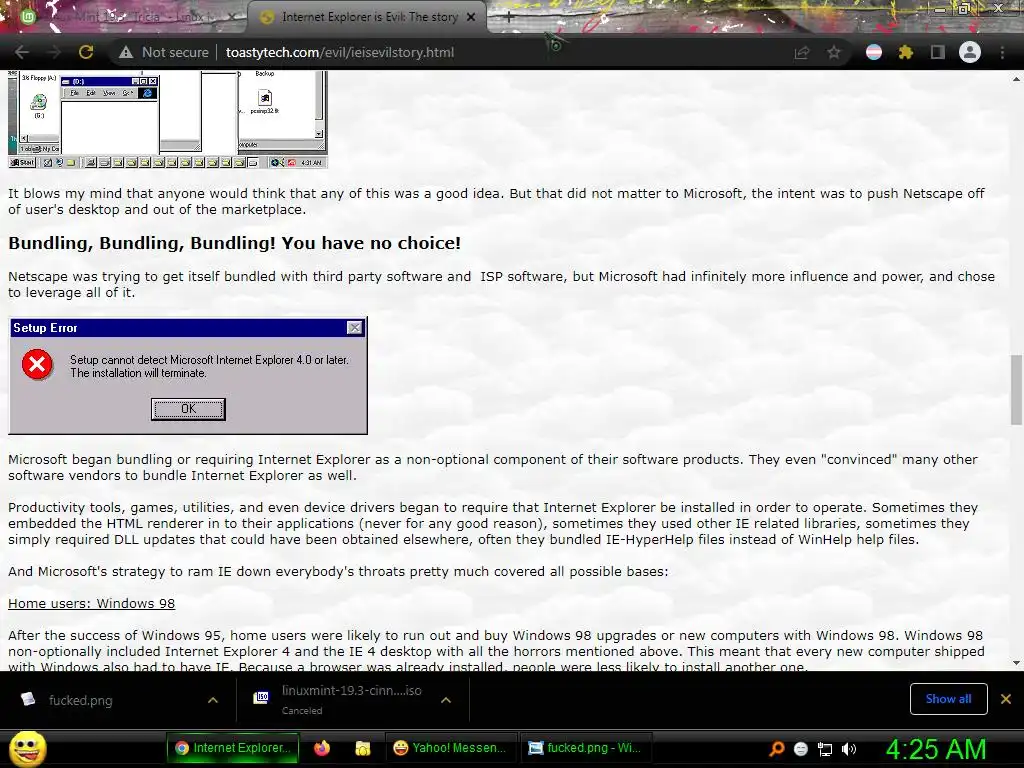Reload the current page
Viewport: 1024px width, 768px height.
[x=86, y=52]
